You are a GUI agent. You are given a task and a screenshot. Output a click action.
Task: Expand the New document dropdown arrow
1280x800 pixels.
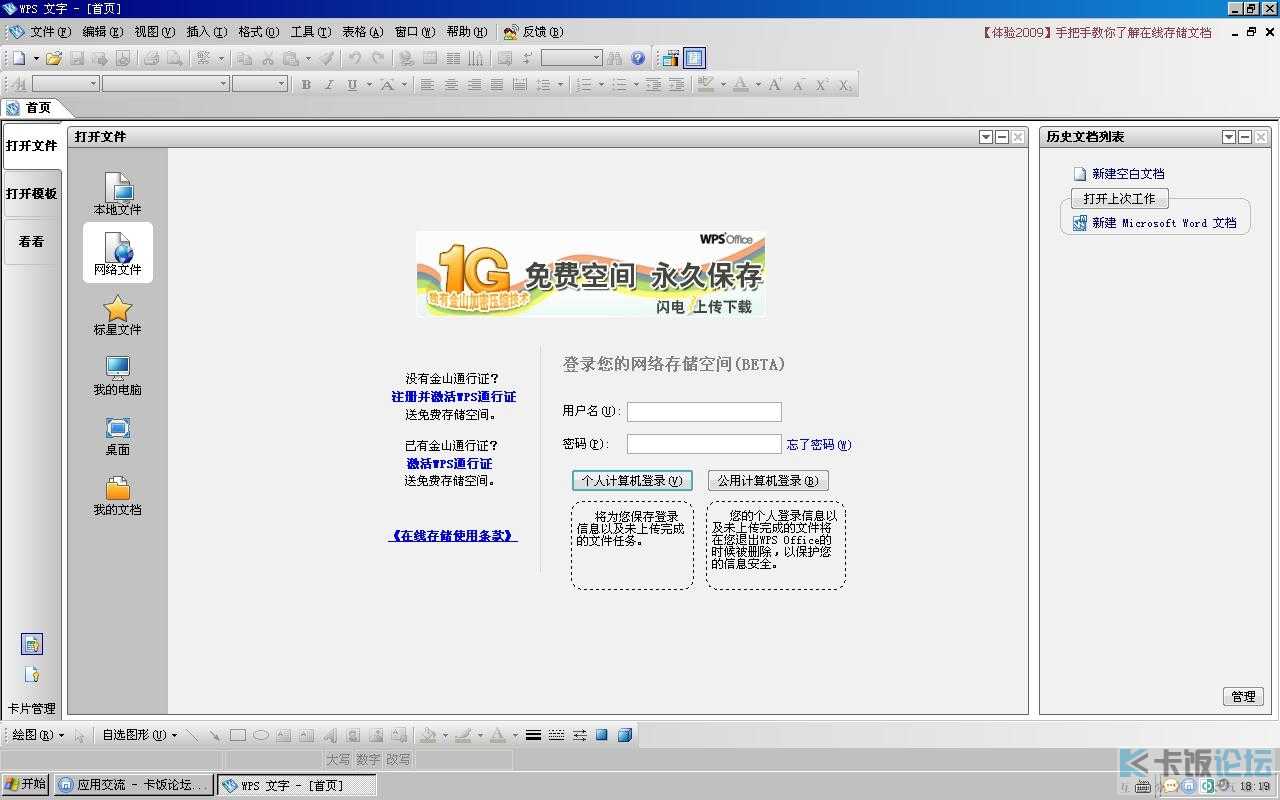pos(35,59)
